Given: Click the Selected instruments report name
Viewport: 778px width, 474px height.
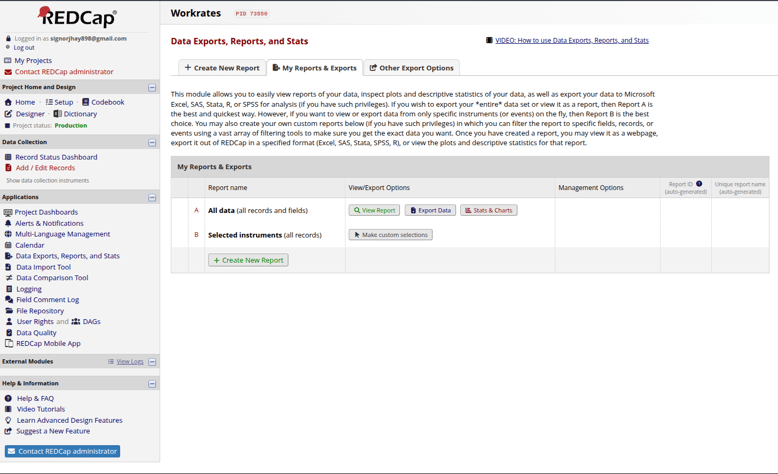Looking at the screenshot, I should (x=264, y=235).
